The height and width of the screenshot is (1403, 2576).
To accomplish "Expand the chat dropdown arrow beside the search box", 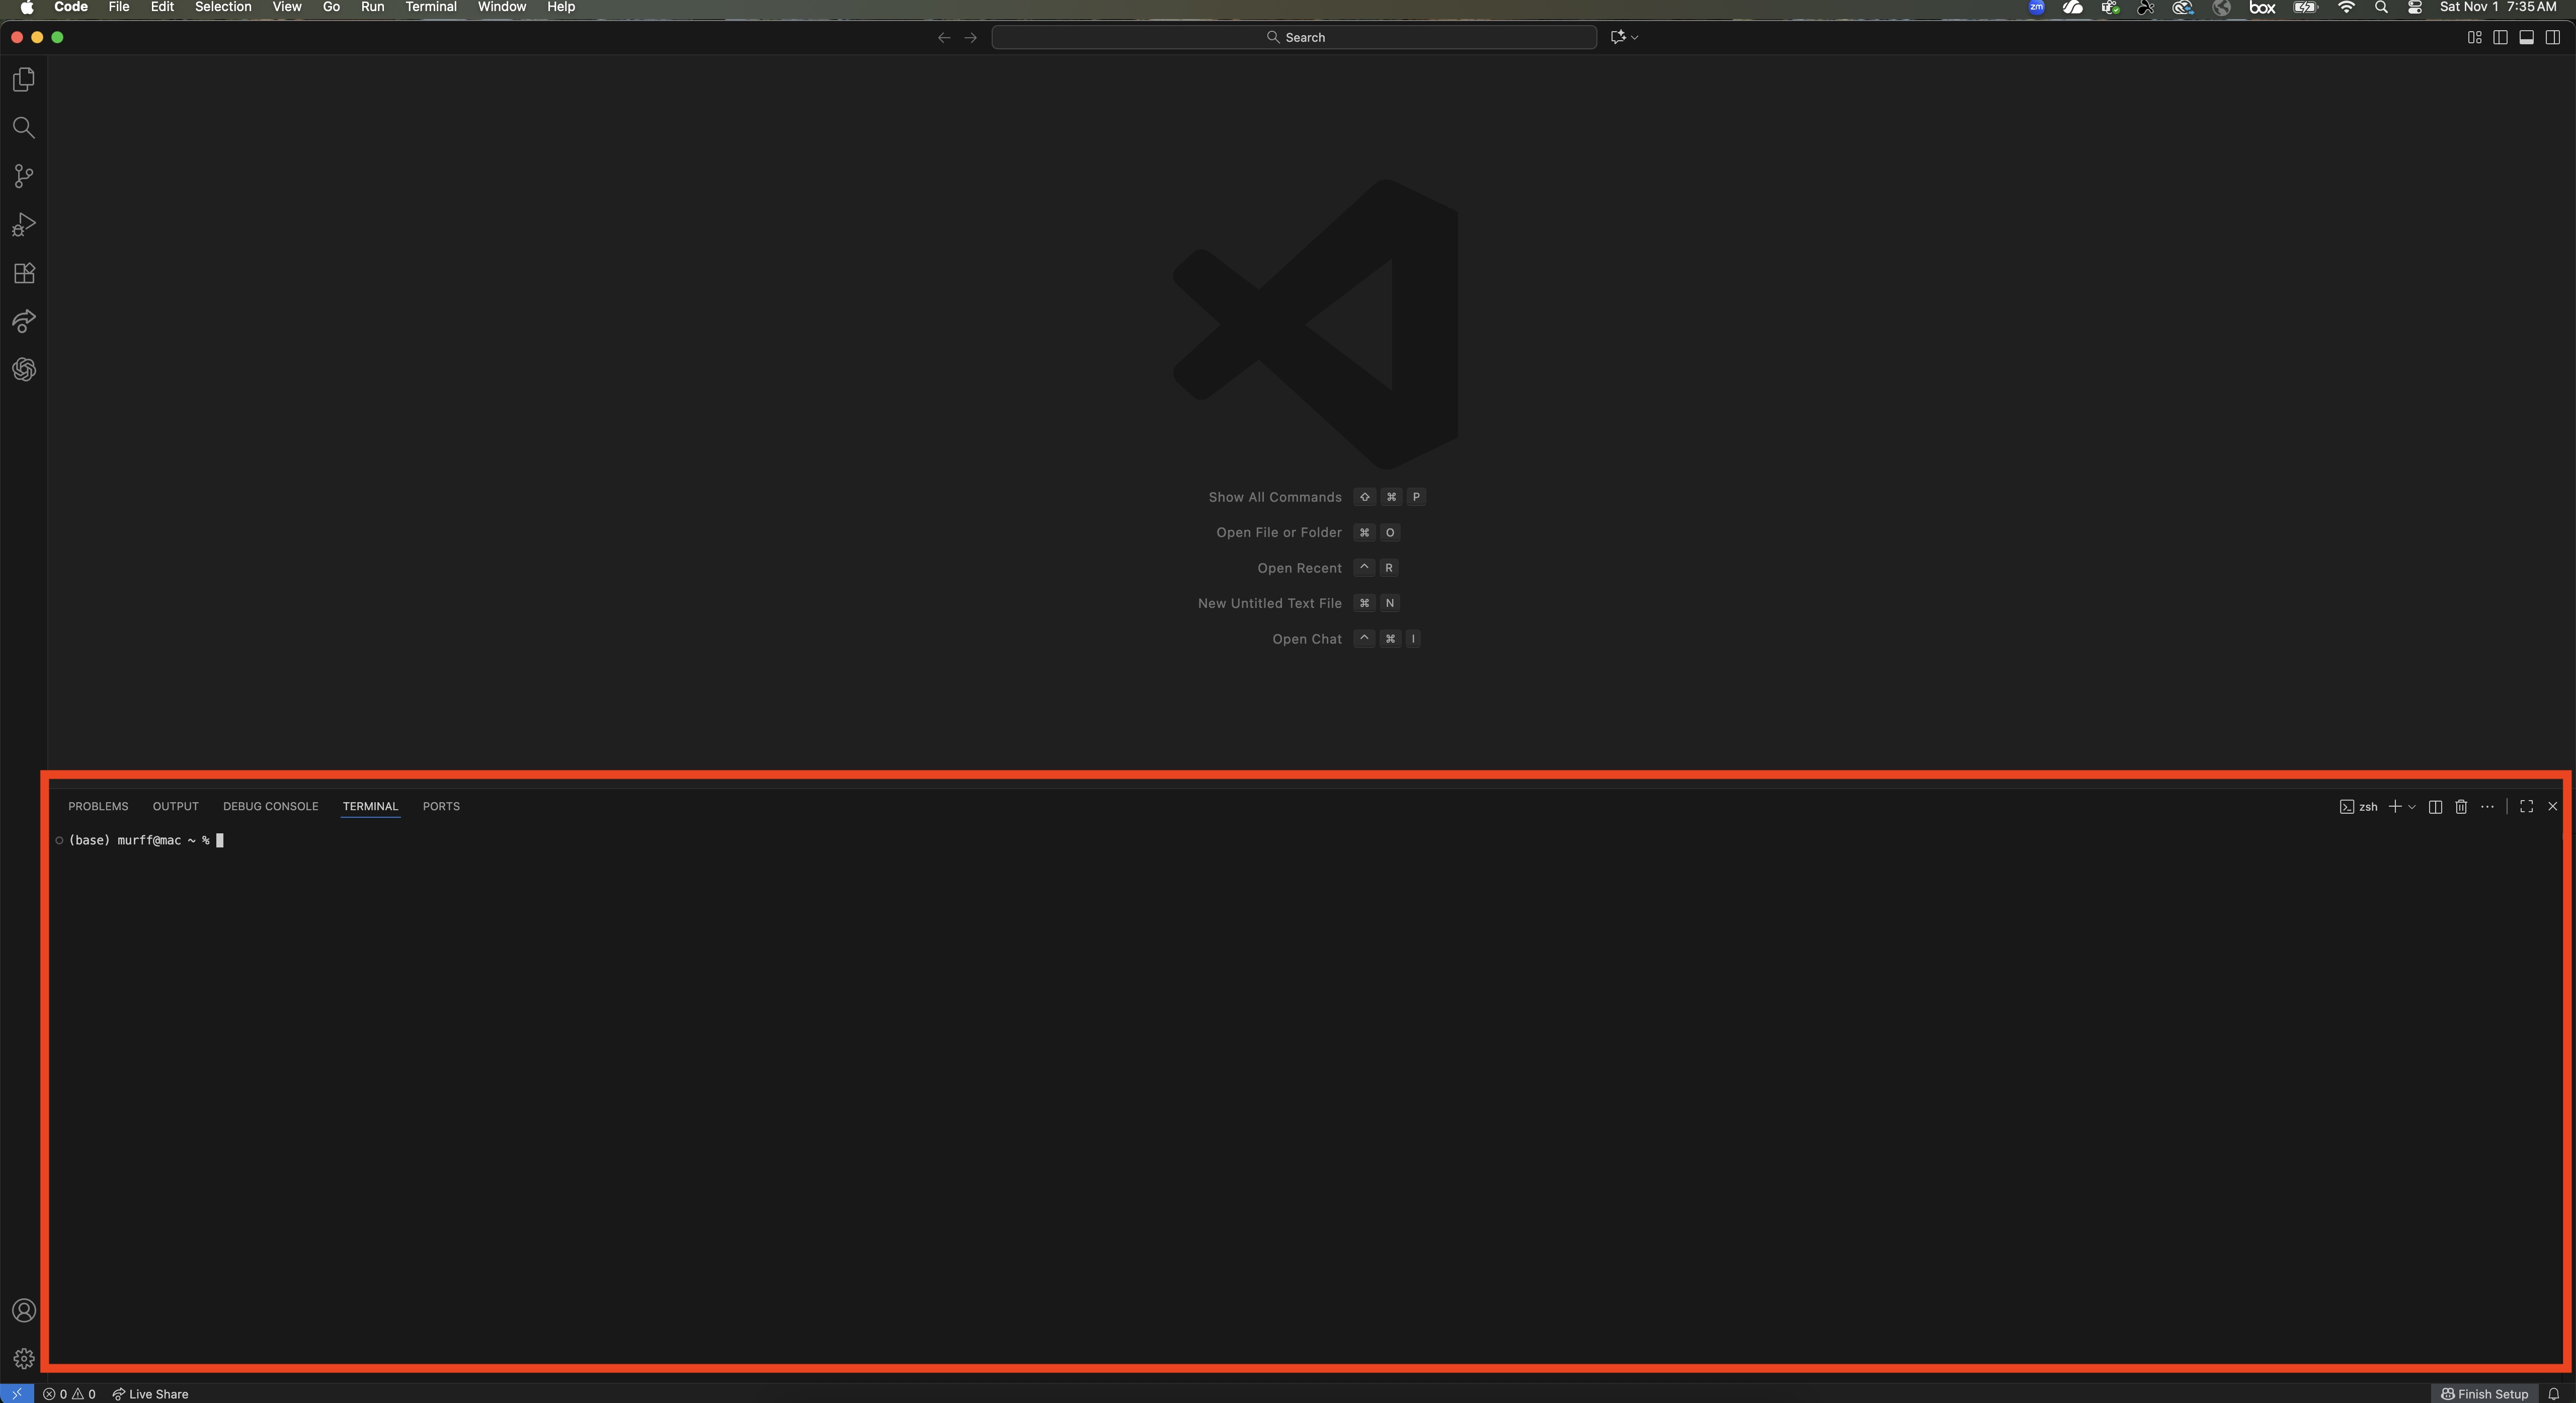I will [x=1635, y=37].
